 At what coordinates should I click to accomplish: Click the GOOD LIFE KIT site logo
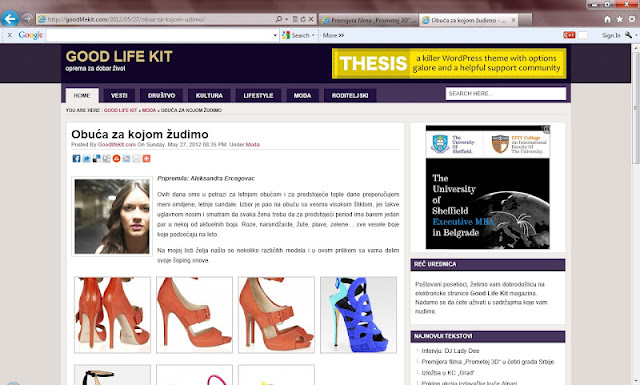(x=119, y=57)
